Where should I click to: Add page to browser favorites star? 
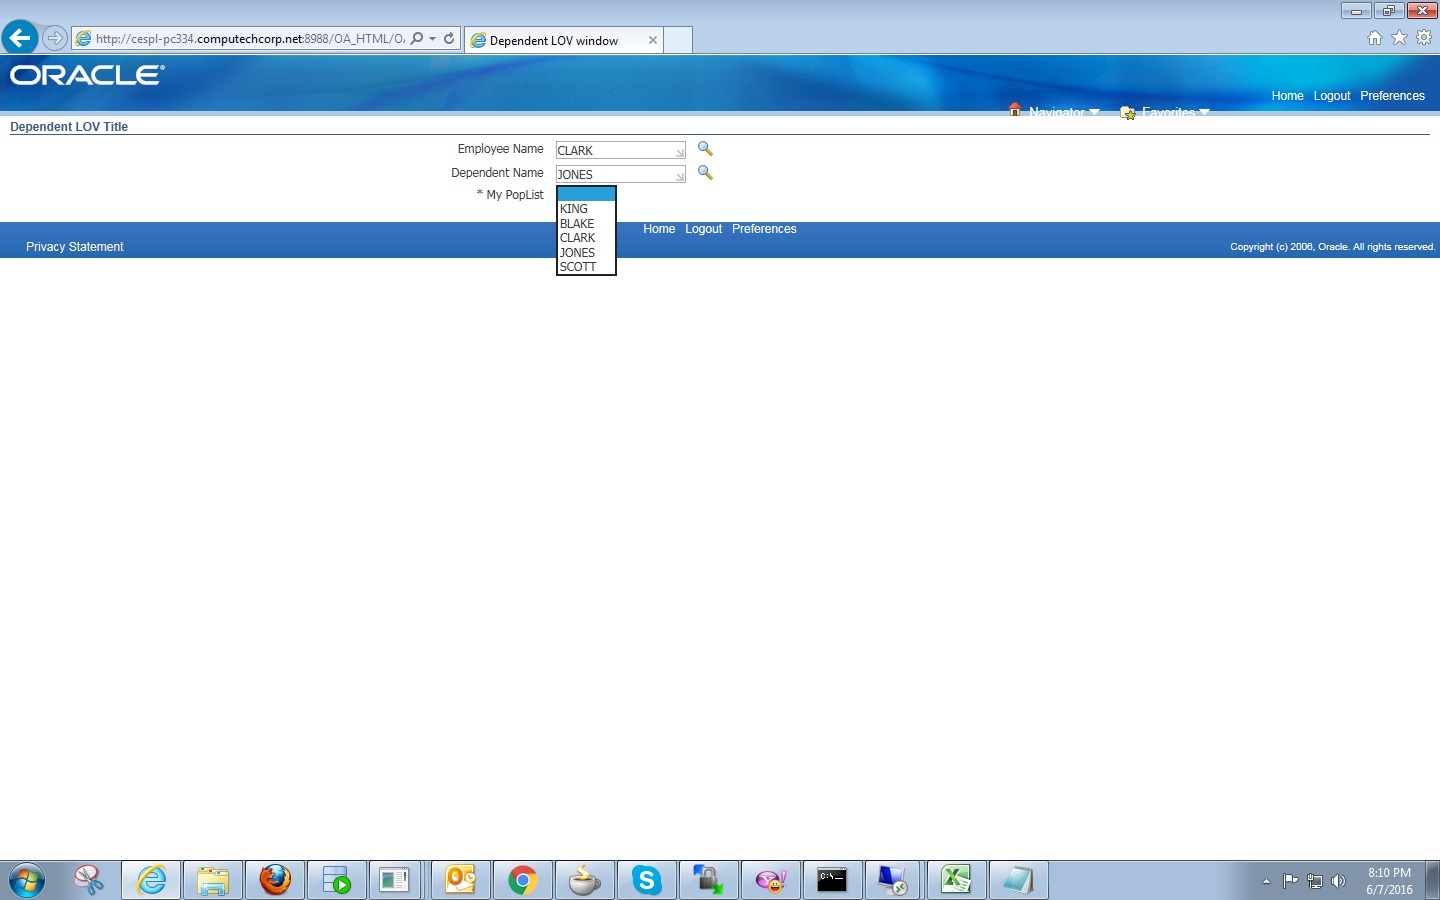[x=1398, y=38]
